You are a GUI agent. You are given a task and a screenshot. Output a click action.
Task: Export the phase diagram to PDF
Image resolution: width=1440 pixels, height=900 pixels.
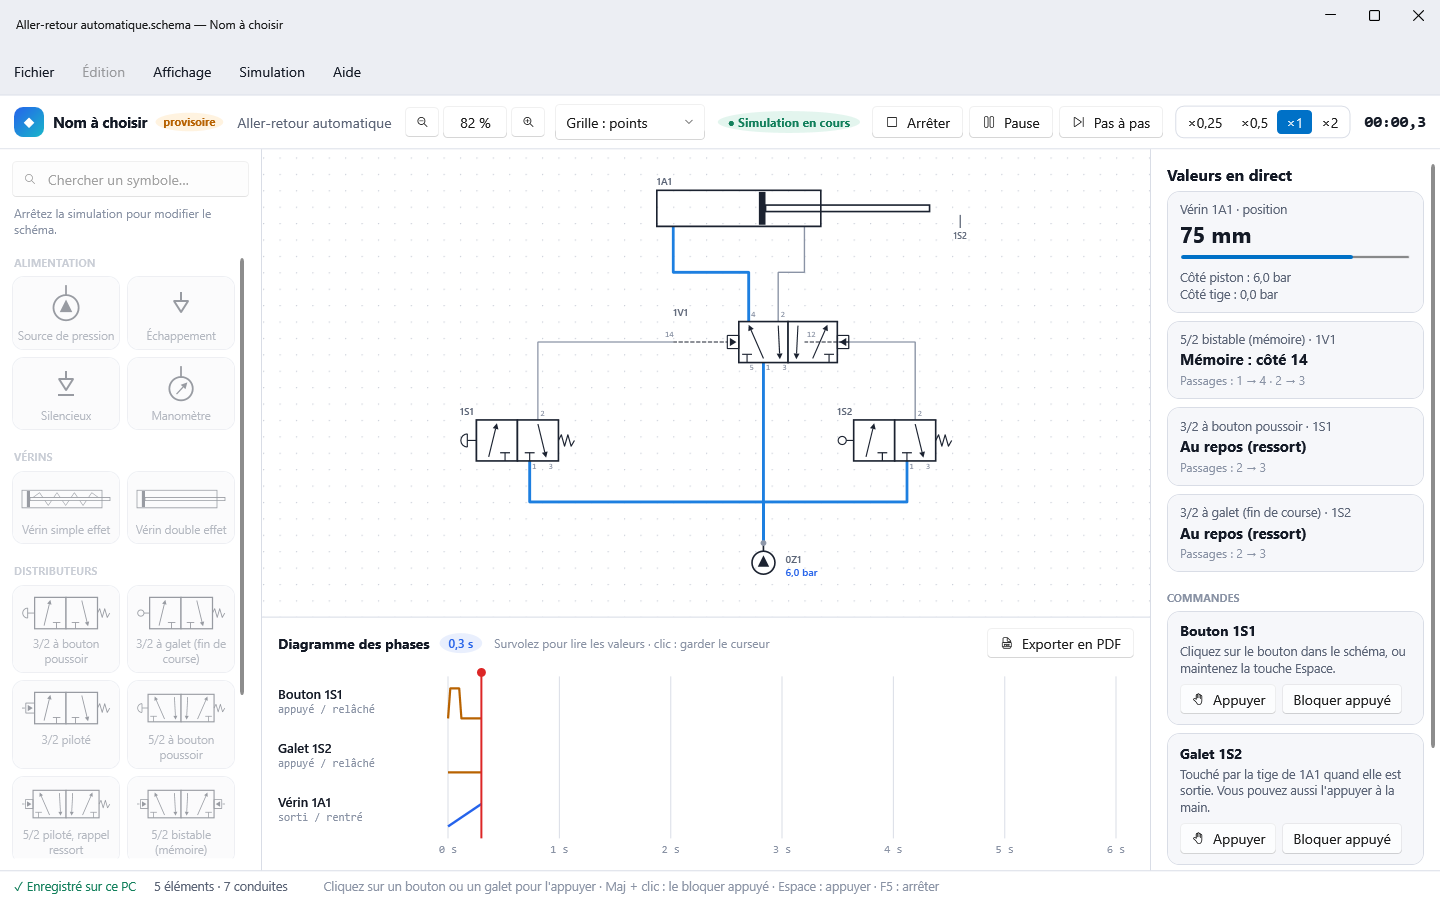click(1060, 644)
